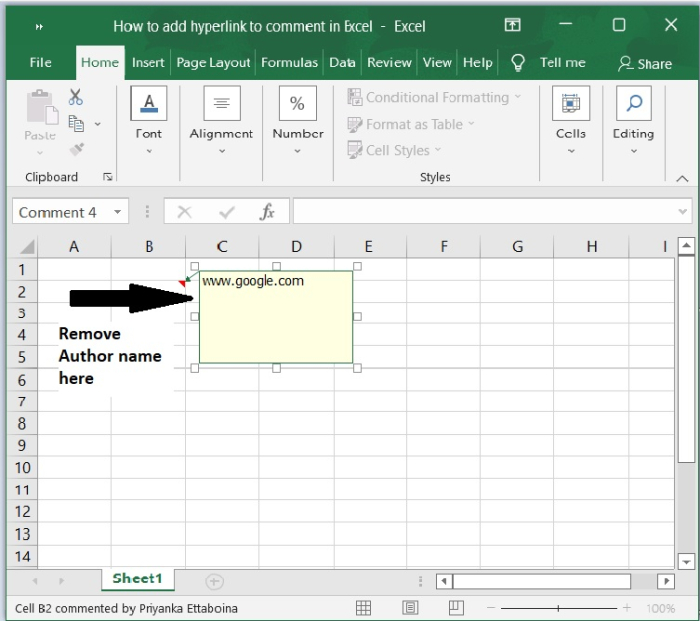Collapse the ribbon with the caret

(x=682, y=179)
